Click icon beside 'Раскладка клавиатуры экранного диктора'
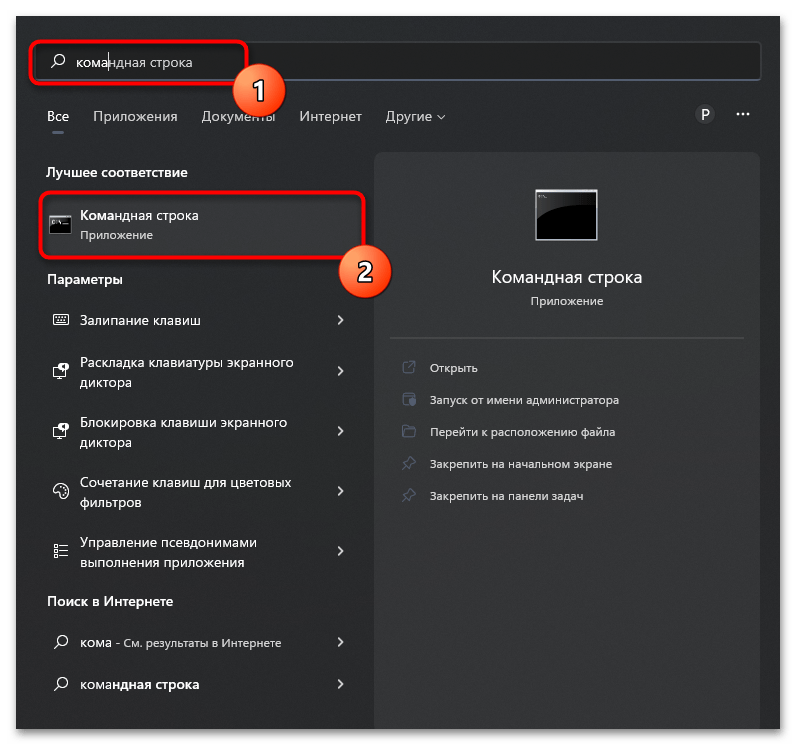796x745 pixels. click(x=61, y=371)
